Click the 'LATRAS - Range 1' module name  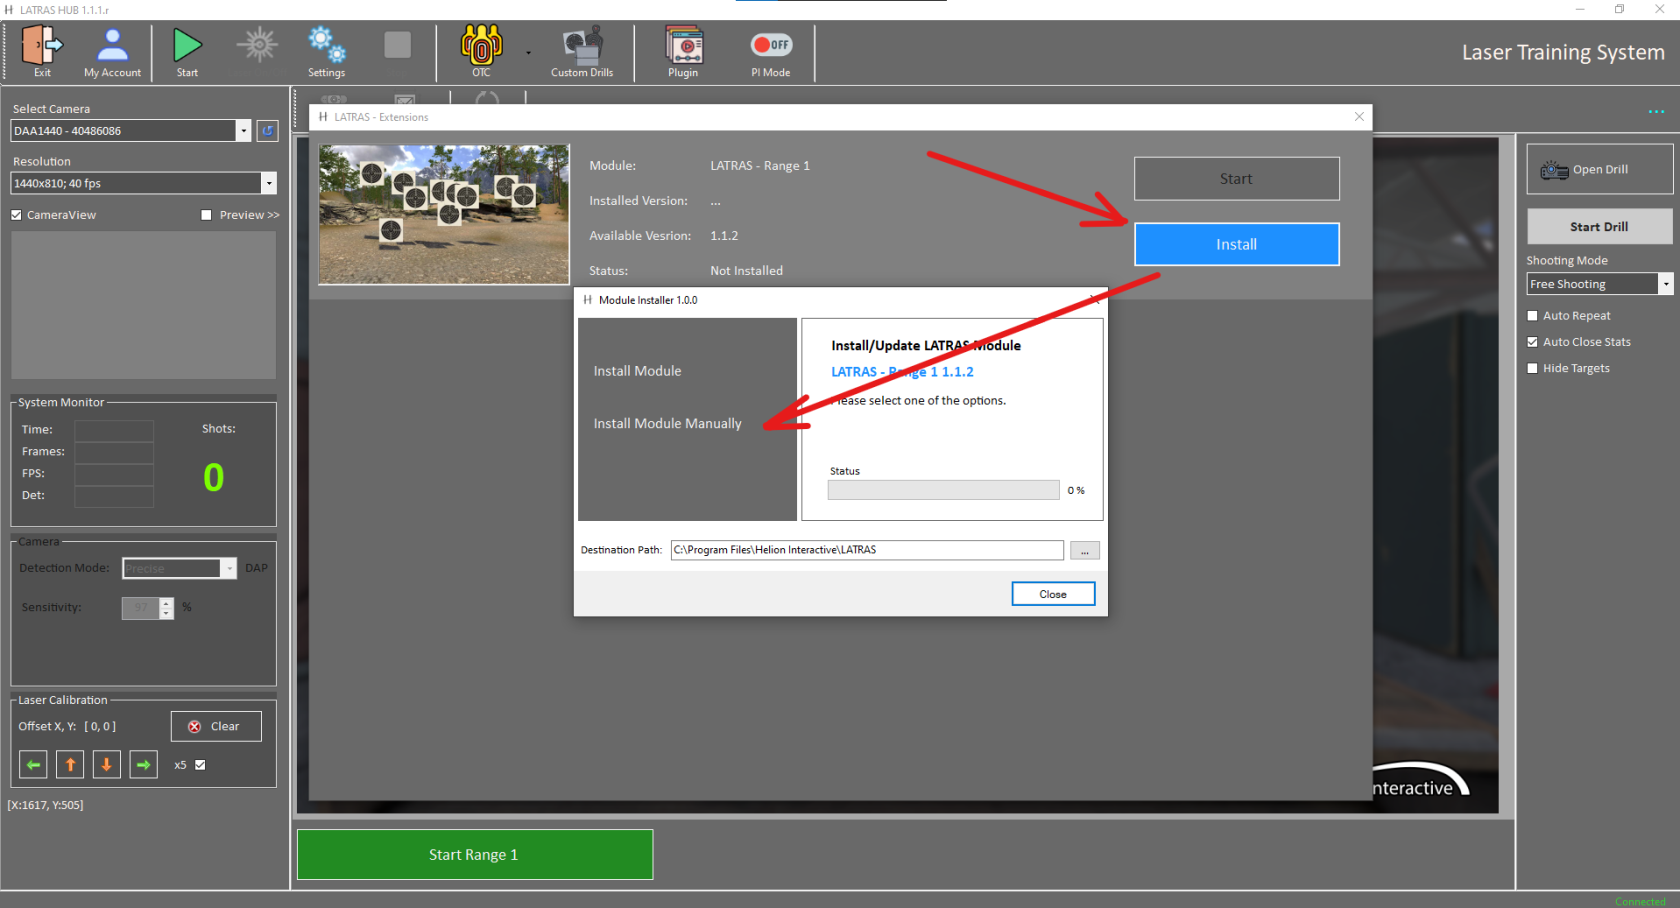[x=760, y=166]
